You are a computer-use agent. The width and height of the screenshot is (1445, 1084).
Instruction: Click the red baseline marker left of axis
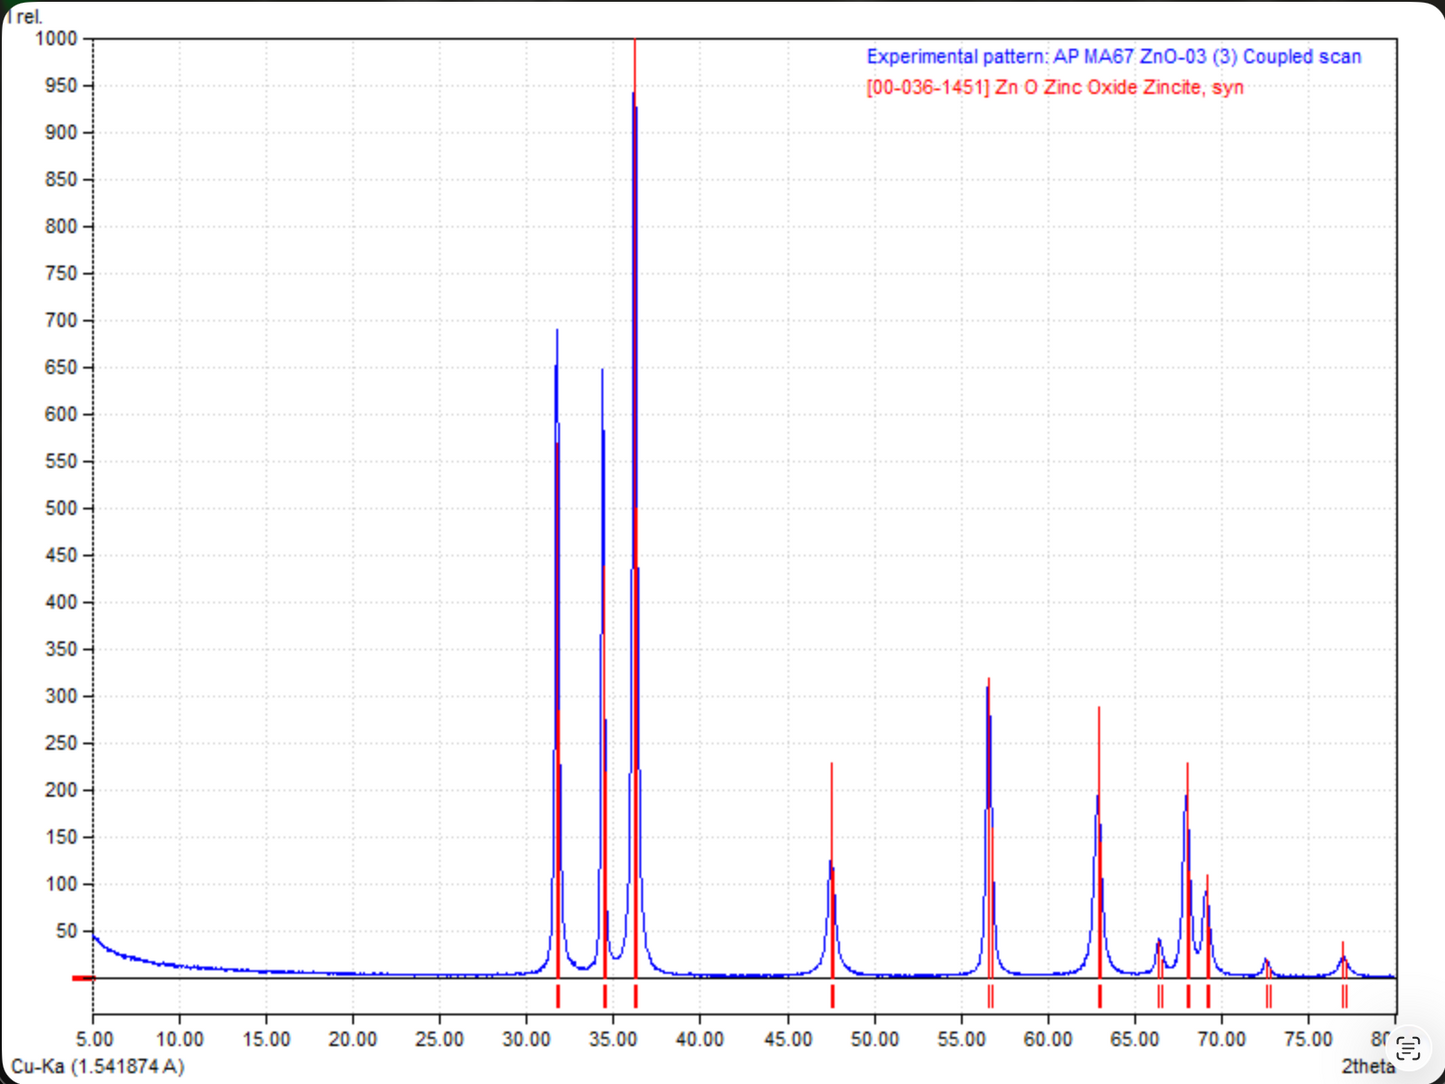[x=82, y=978]
